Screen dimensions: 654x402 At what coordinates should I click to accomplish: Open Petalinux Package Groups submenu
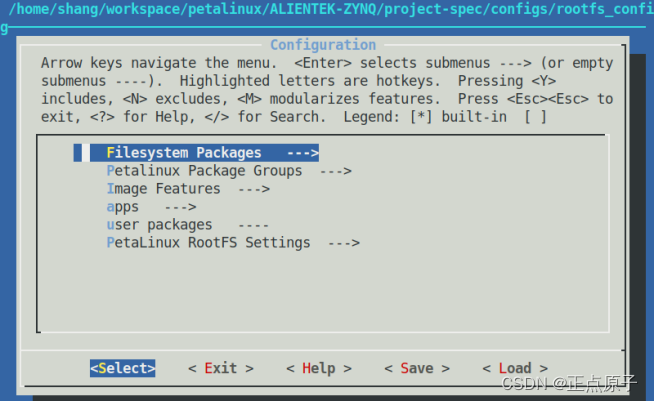[x=229, y=171]
